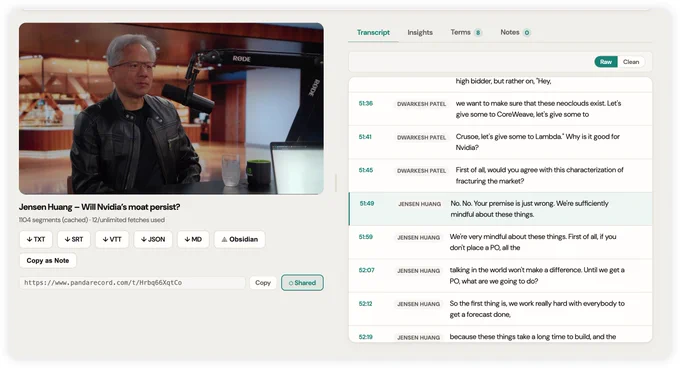680x368 pixels.
Task: Download transcript as MD
Action: pos(193,239)
